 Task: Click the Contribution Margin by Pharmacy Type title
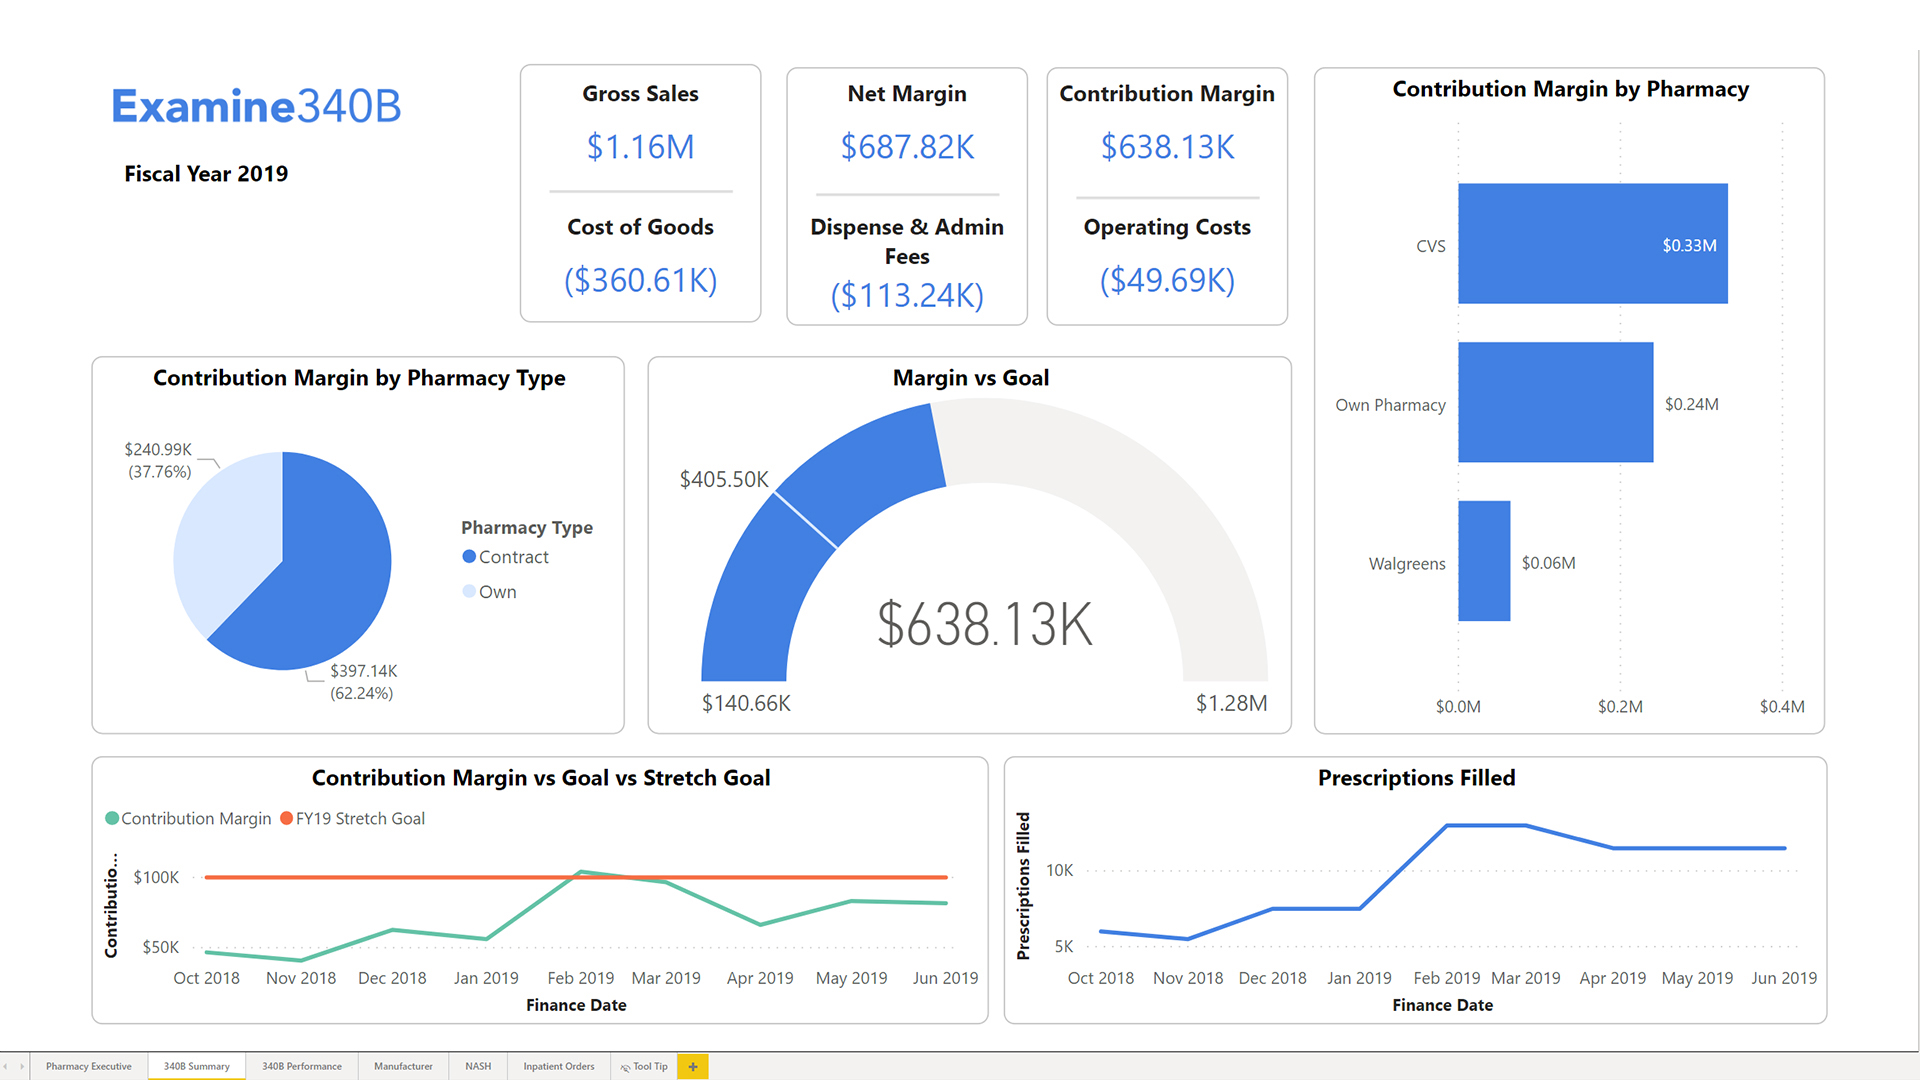pos(359,378)
